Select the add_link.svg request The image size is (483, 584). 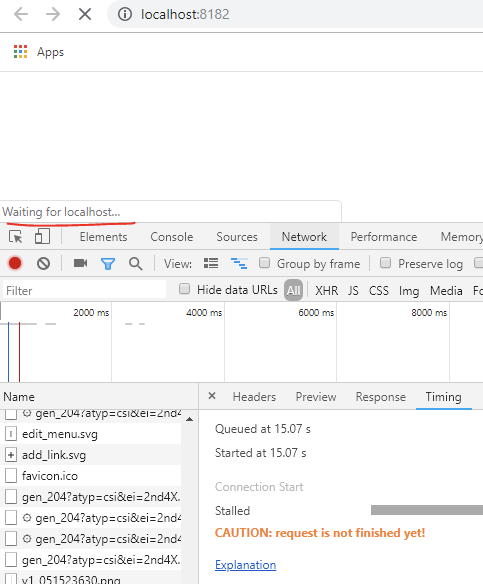pyautogui.click(x=90, y=455)
